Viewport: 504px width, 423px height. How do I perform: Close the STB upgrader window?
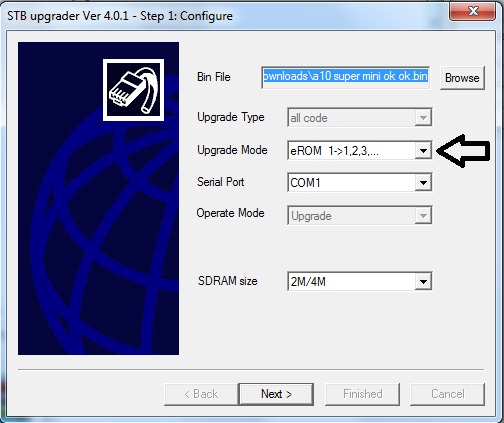(x=472, y=11)
